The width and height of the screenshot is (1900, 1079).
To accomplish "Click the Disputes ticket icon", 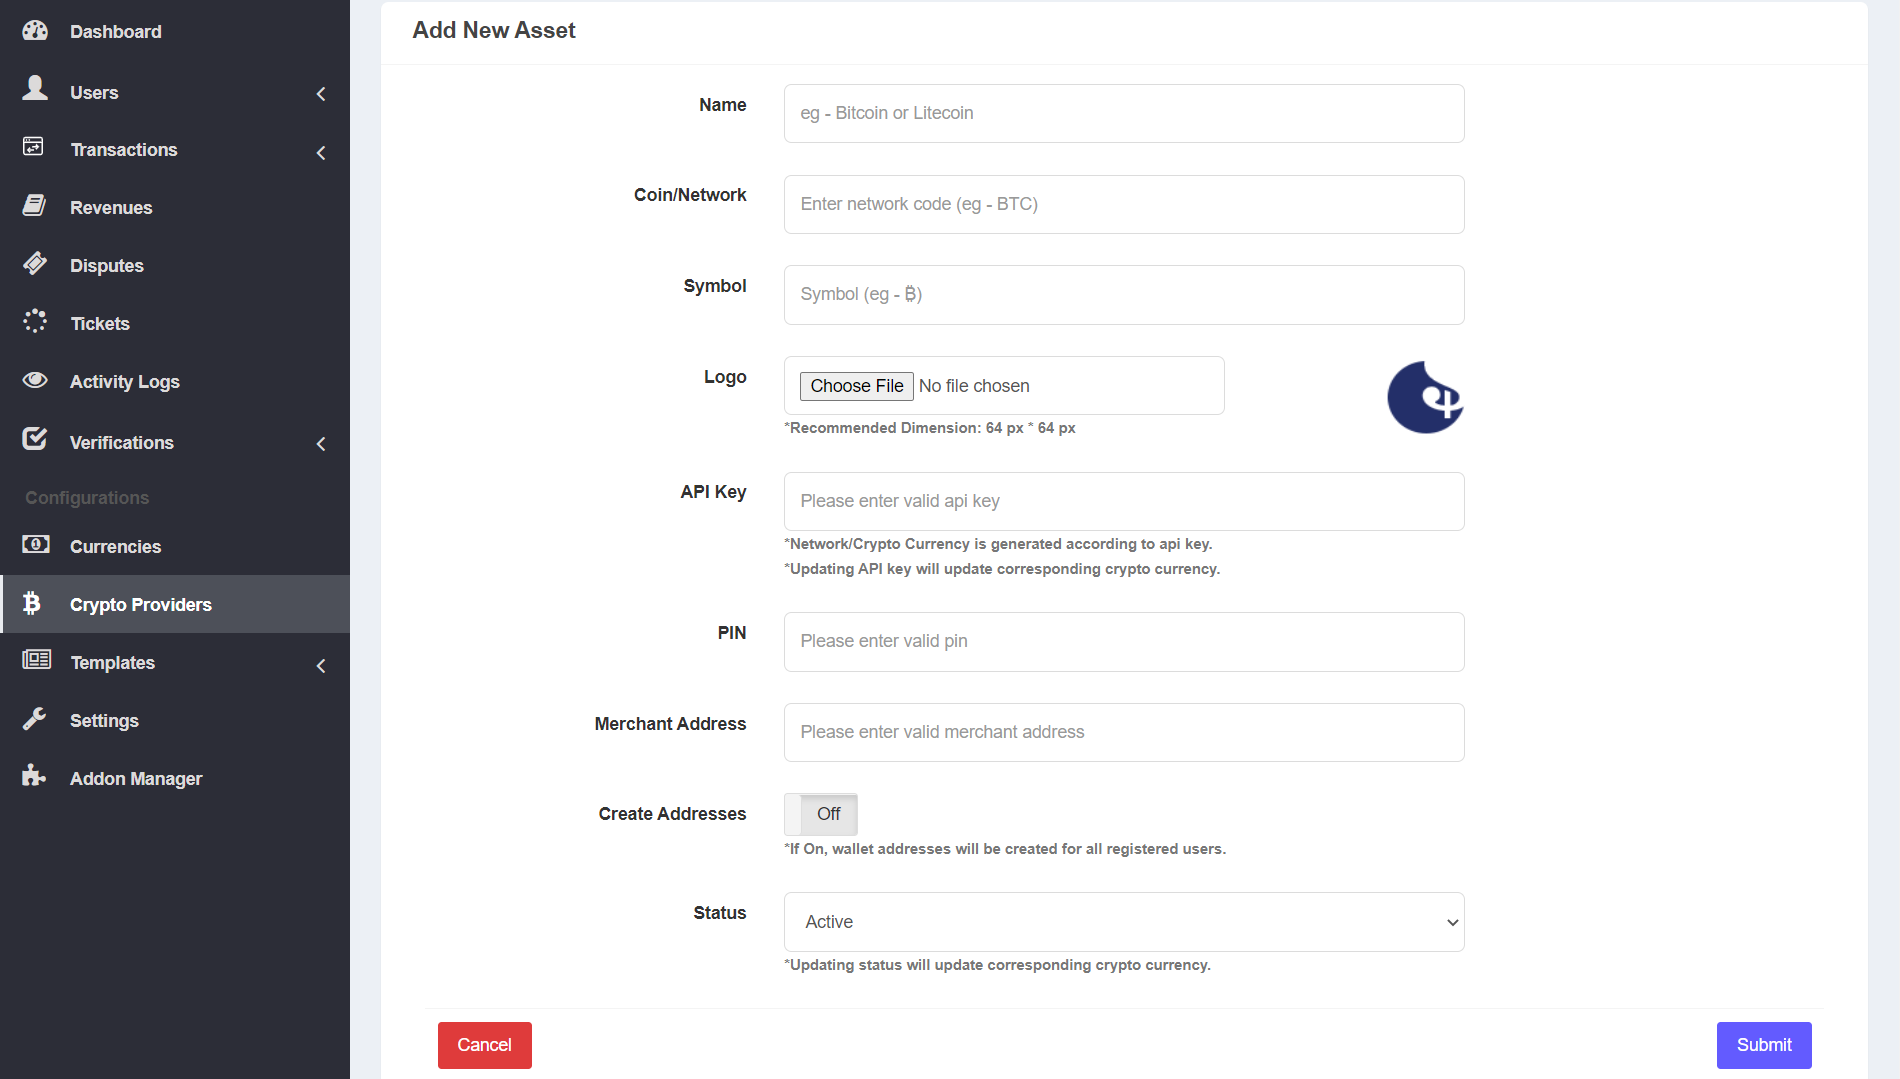I will point(35,264).
